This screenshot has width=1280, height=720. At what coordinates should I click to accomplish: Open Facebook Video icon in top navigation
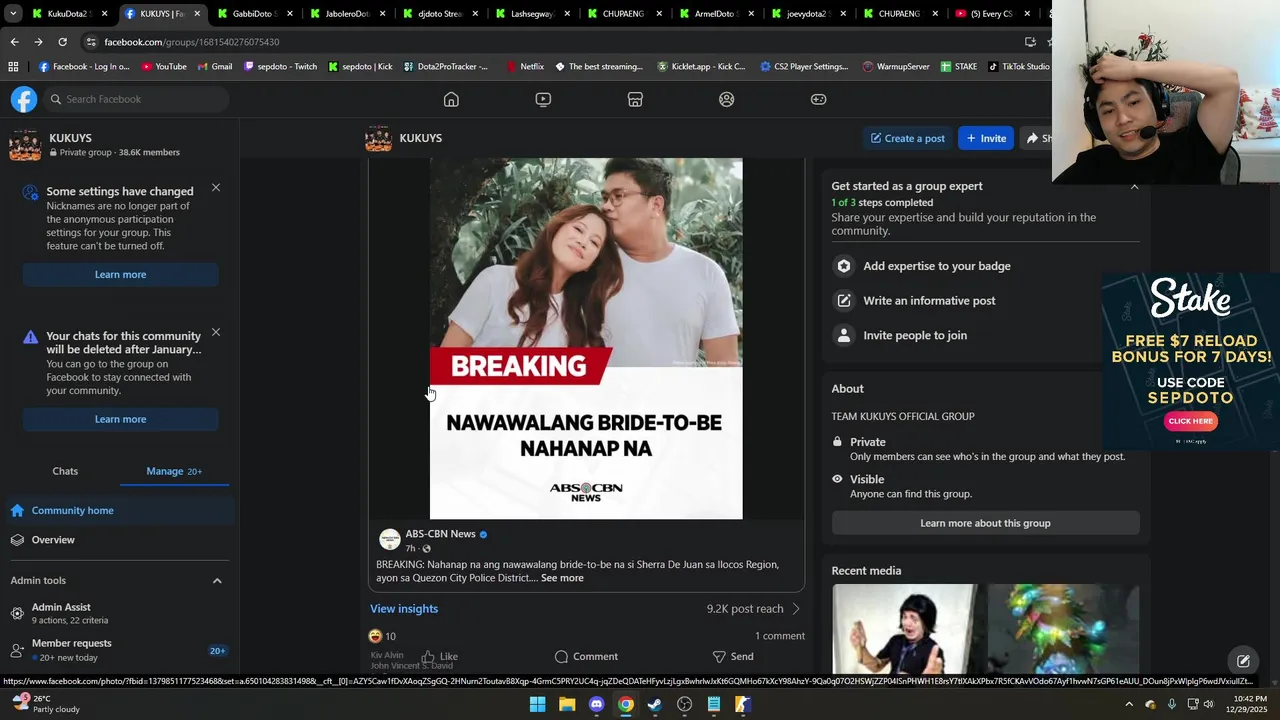coord(543,99)
